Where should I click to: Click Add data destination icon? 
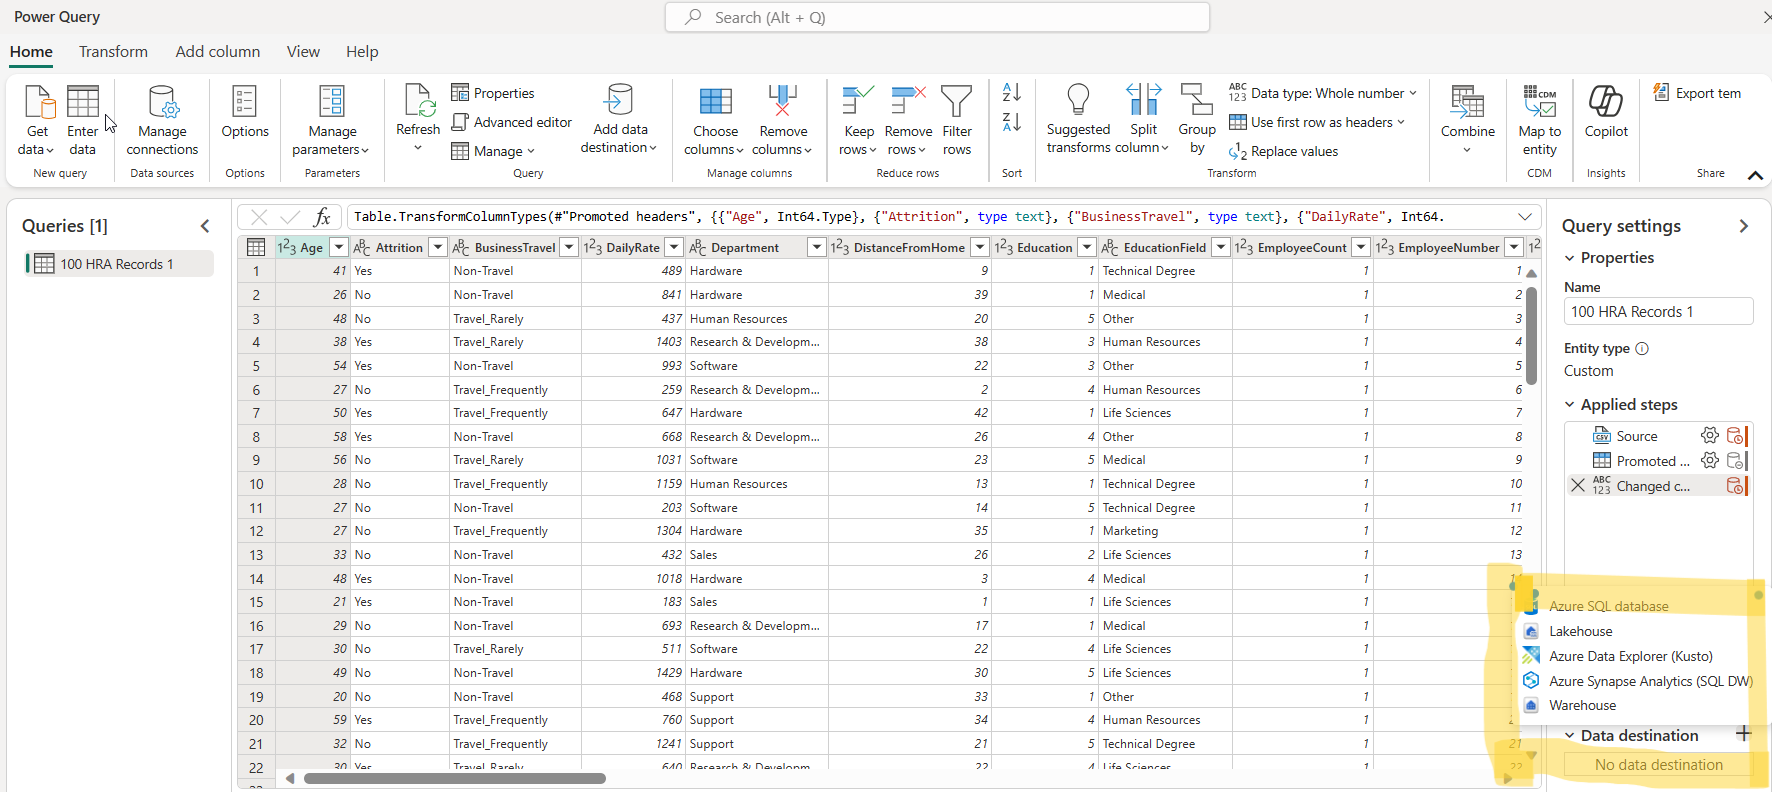click(619, 101)
